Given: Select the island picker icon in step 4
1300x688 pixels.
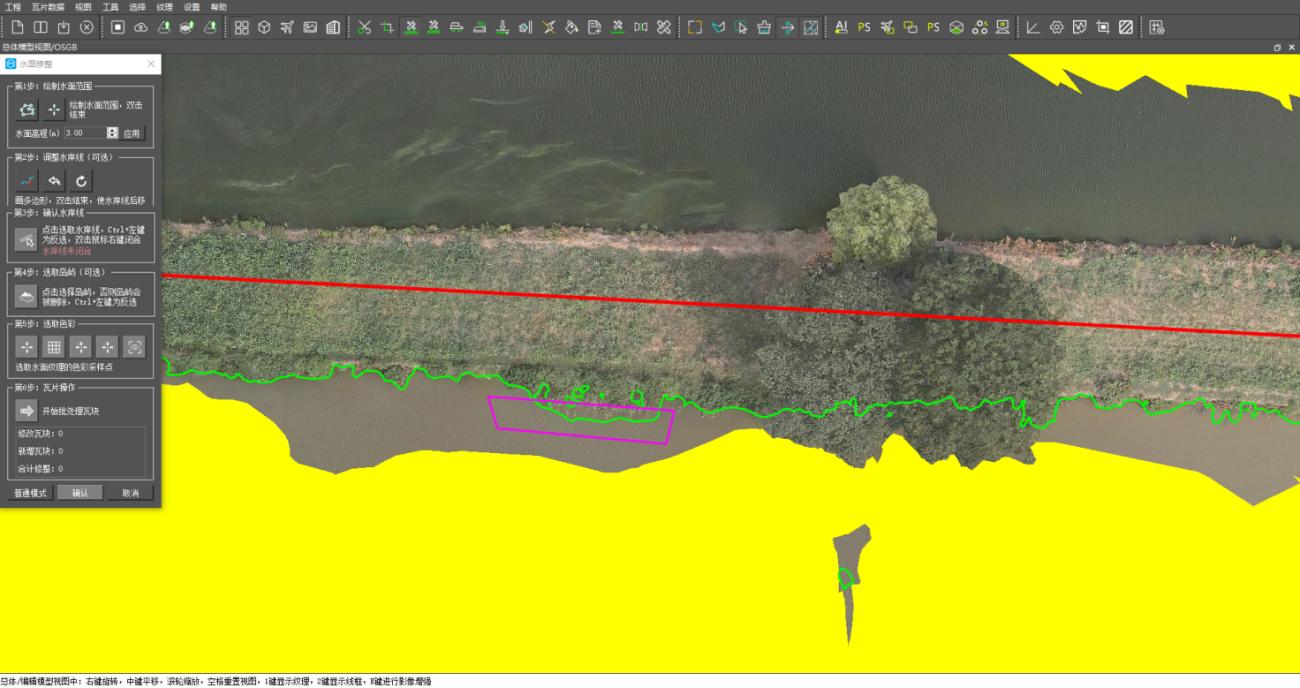Looking at the screenshot, I should (27, 296).
